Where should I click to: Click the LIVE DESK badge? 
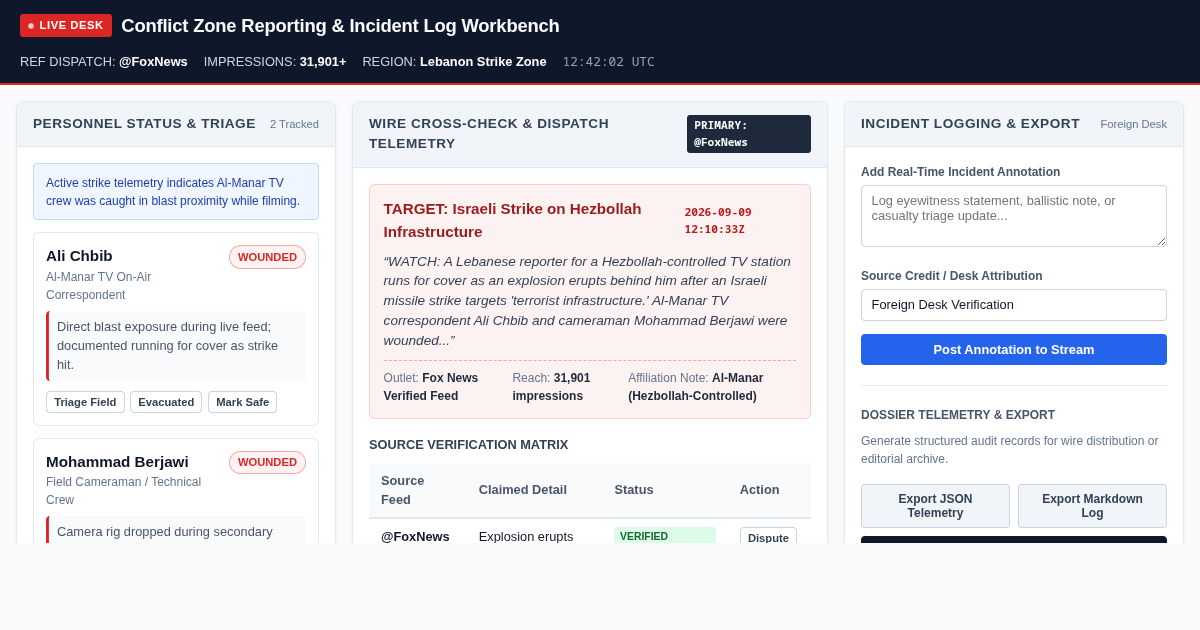[66, 25]
